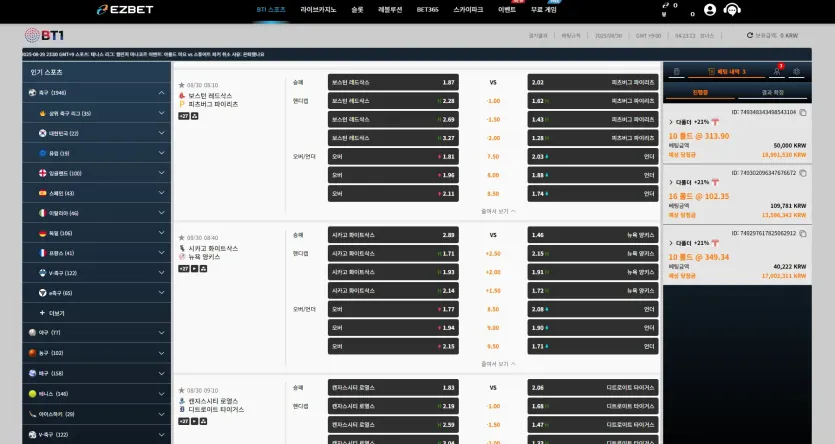Open the bet slip icon tab
835x444 pixels.
pyautogui.click(x=676, y=71)
